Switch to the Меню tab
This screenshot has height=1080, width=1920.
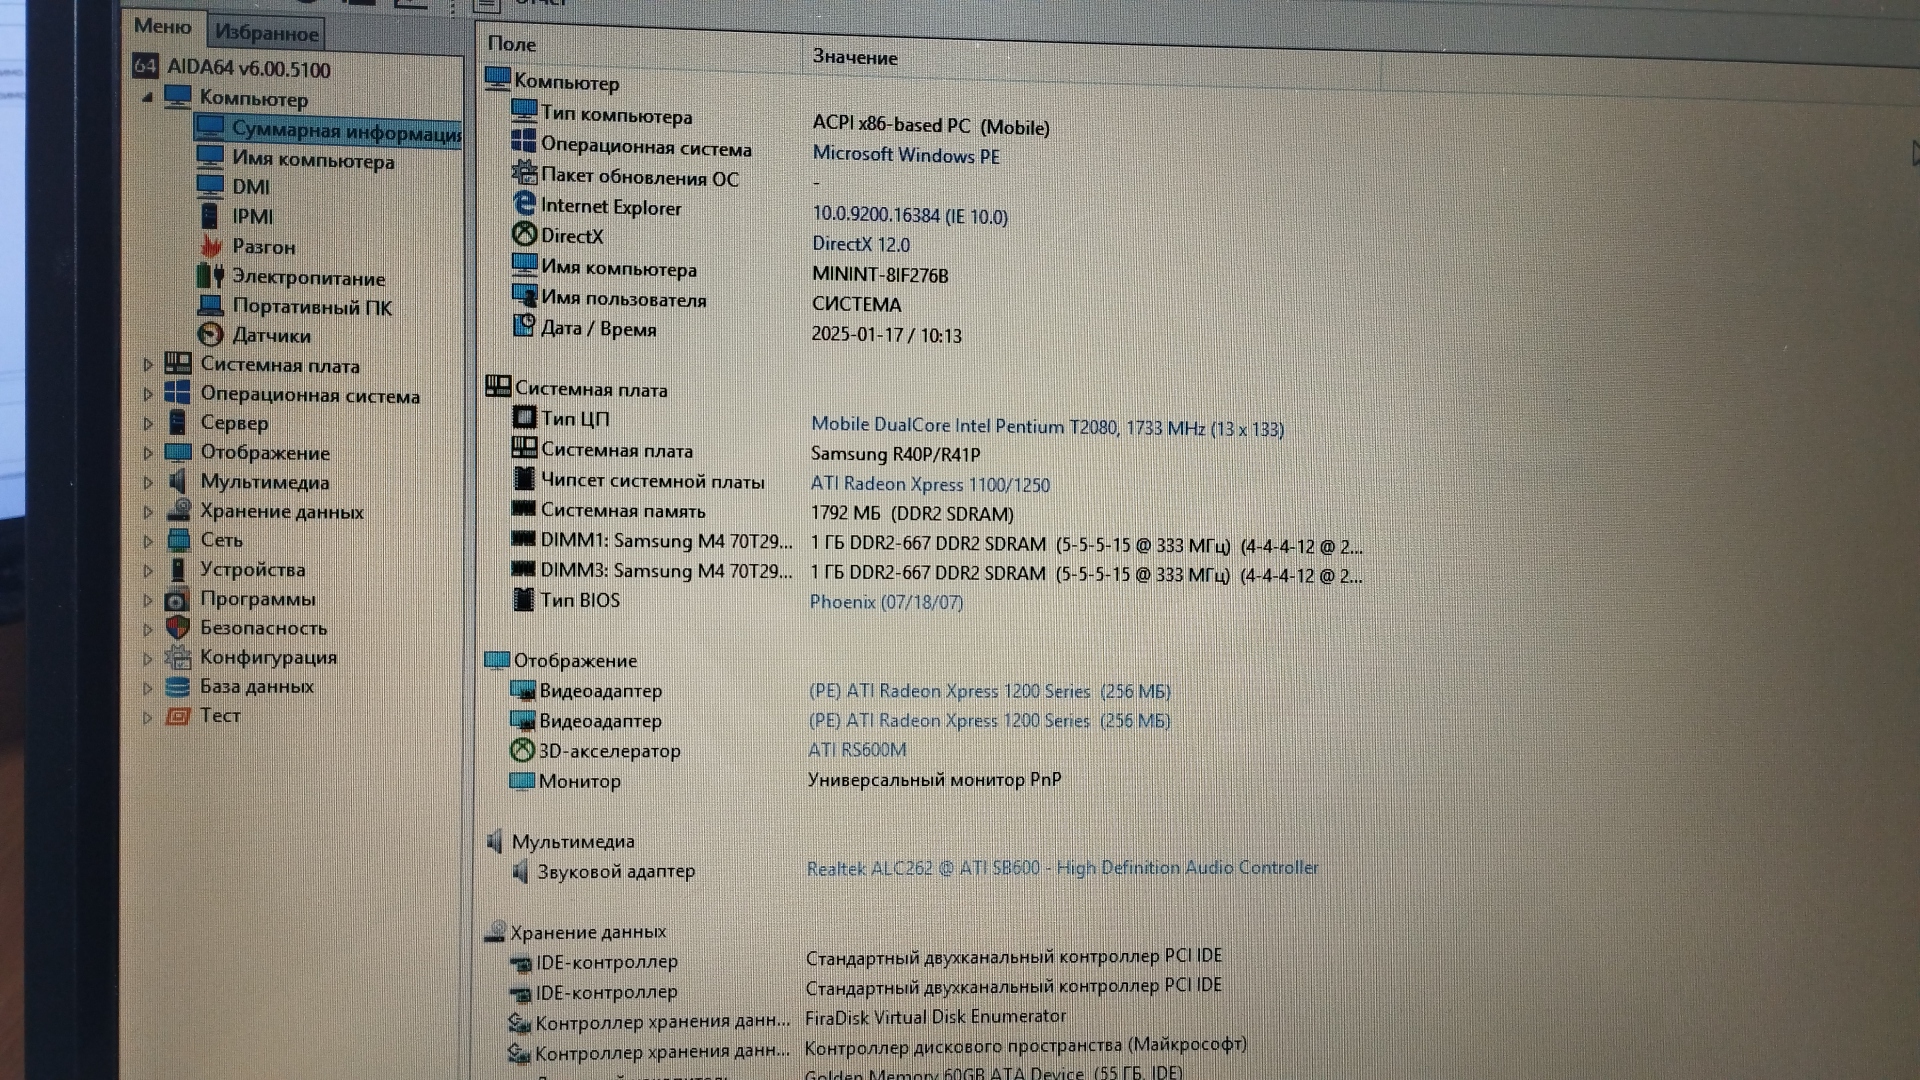162,27
